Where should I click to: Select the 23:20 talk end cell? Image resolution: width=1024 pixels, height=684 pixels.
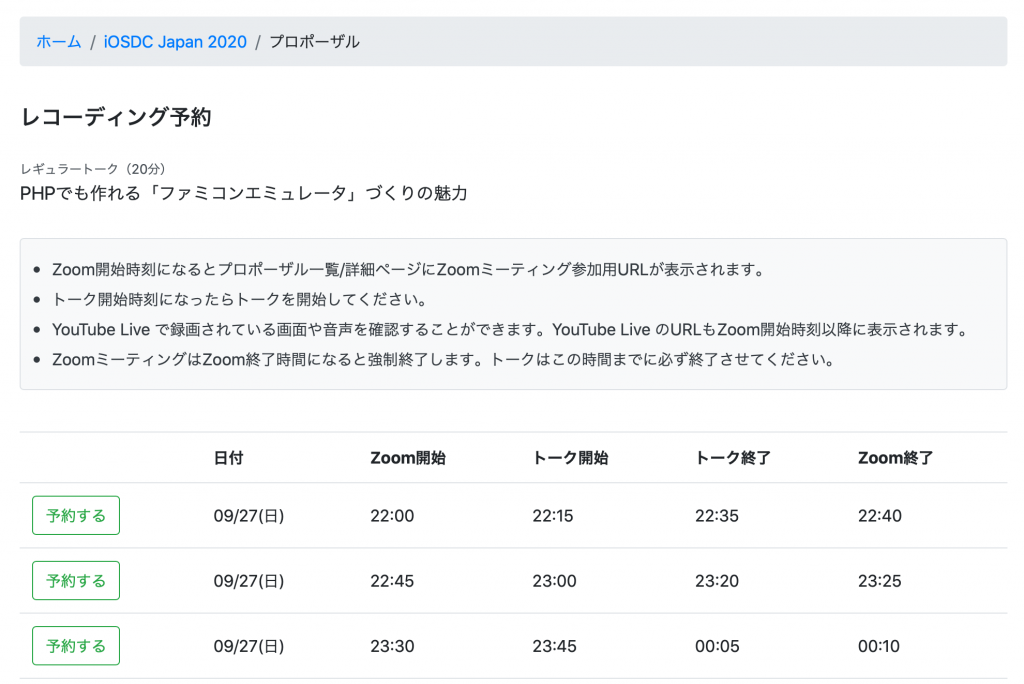(x=716, y=581)
